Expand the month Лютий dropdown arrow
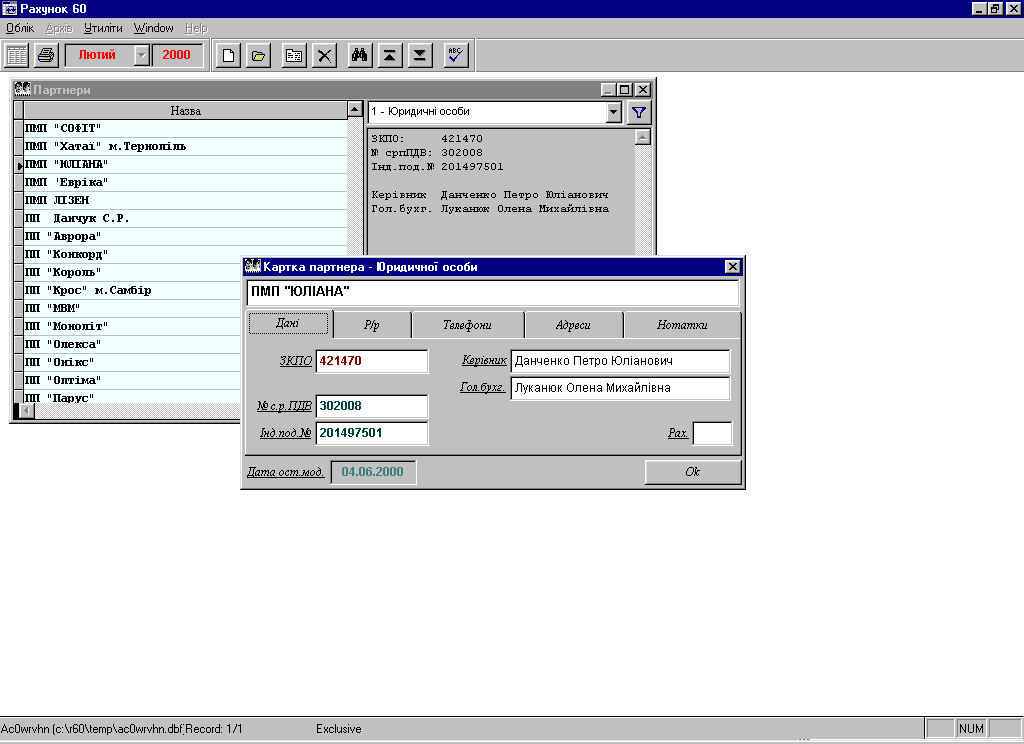 point(142,56)
